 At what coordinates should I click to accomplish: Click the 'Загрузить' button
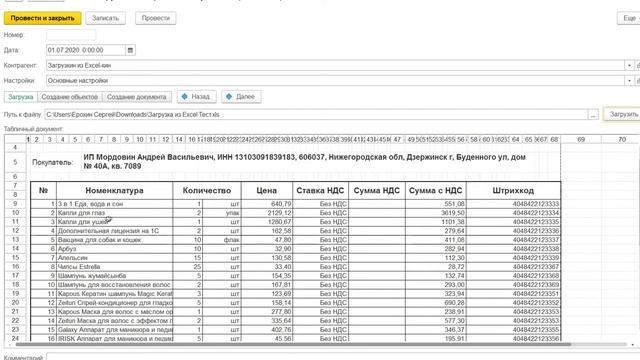click(623, 114)
